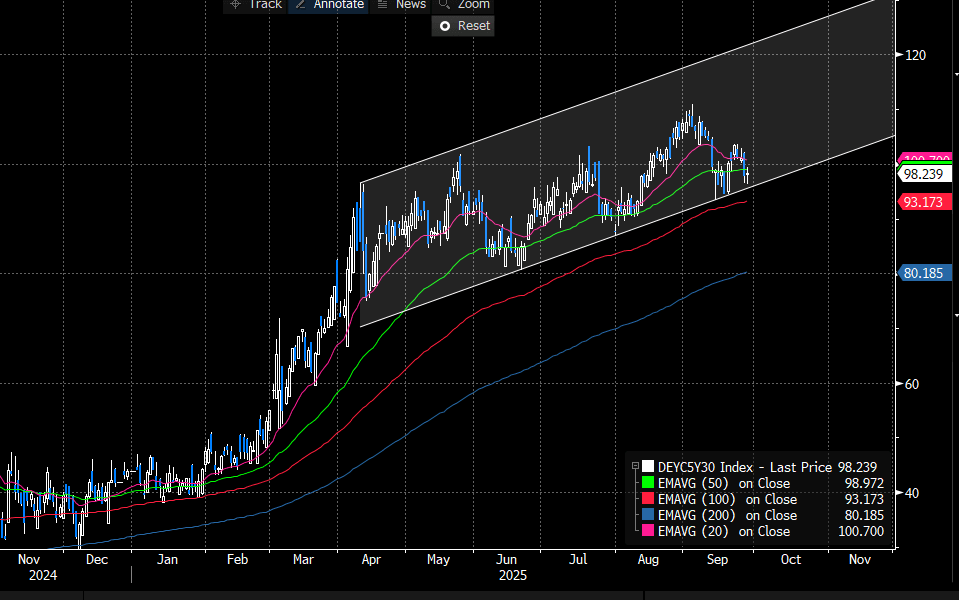Click the white 98.239 last price axis tag

pyautogui.click(x=924, y=174)
